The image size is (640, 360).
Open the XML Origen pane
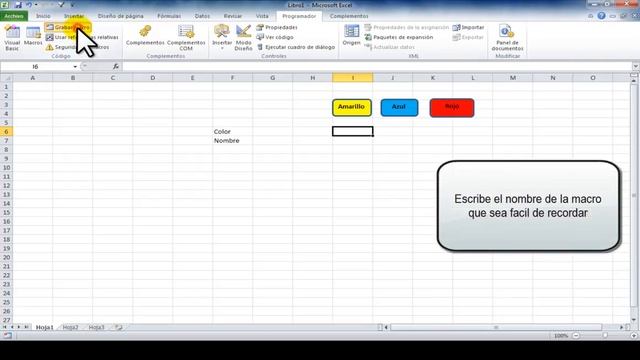tap(351, 35)
